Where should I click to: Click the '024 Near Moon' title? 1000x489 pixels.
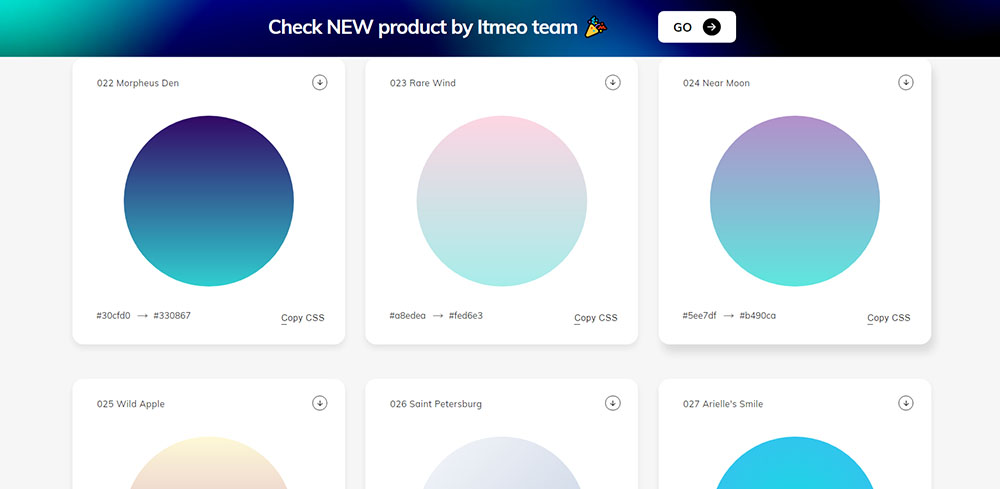click(x=716, y=83)
